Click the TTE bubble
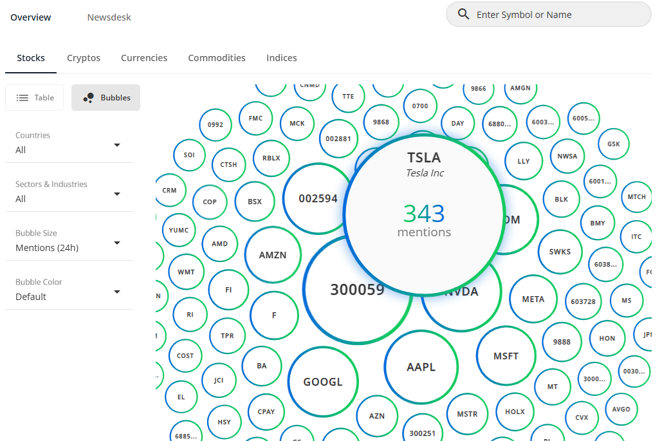Image resolution: width=660 pixels, height=441 pixels. pos(348,96)
